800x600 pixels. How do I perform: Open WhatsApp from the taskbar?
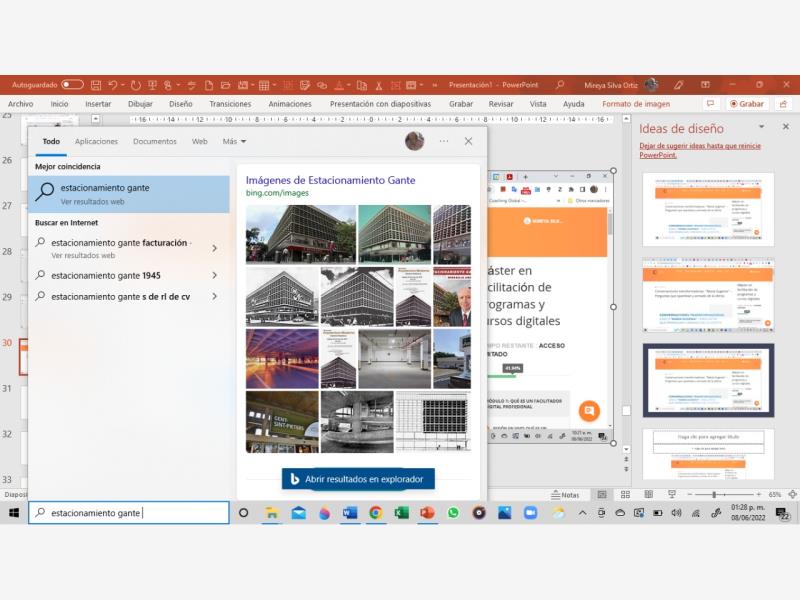(453, 513)
